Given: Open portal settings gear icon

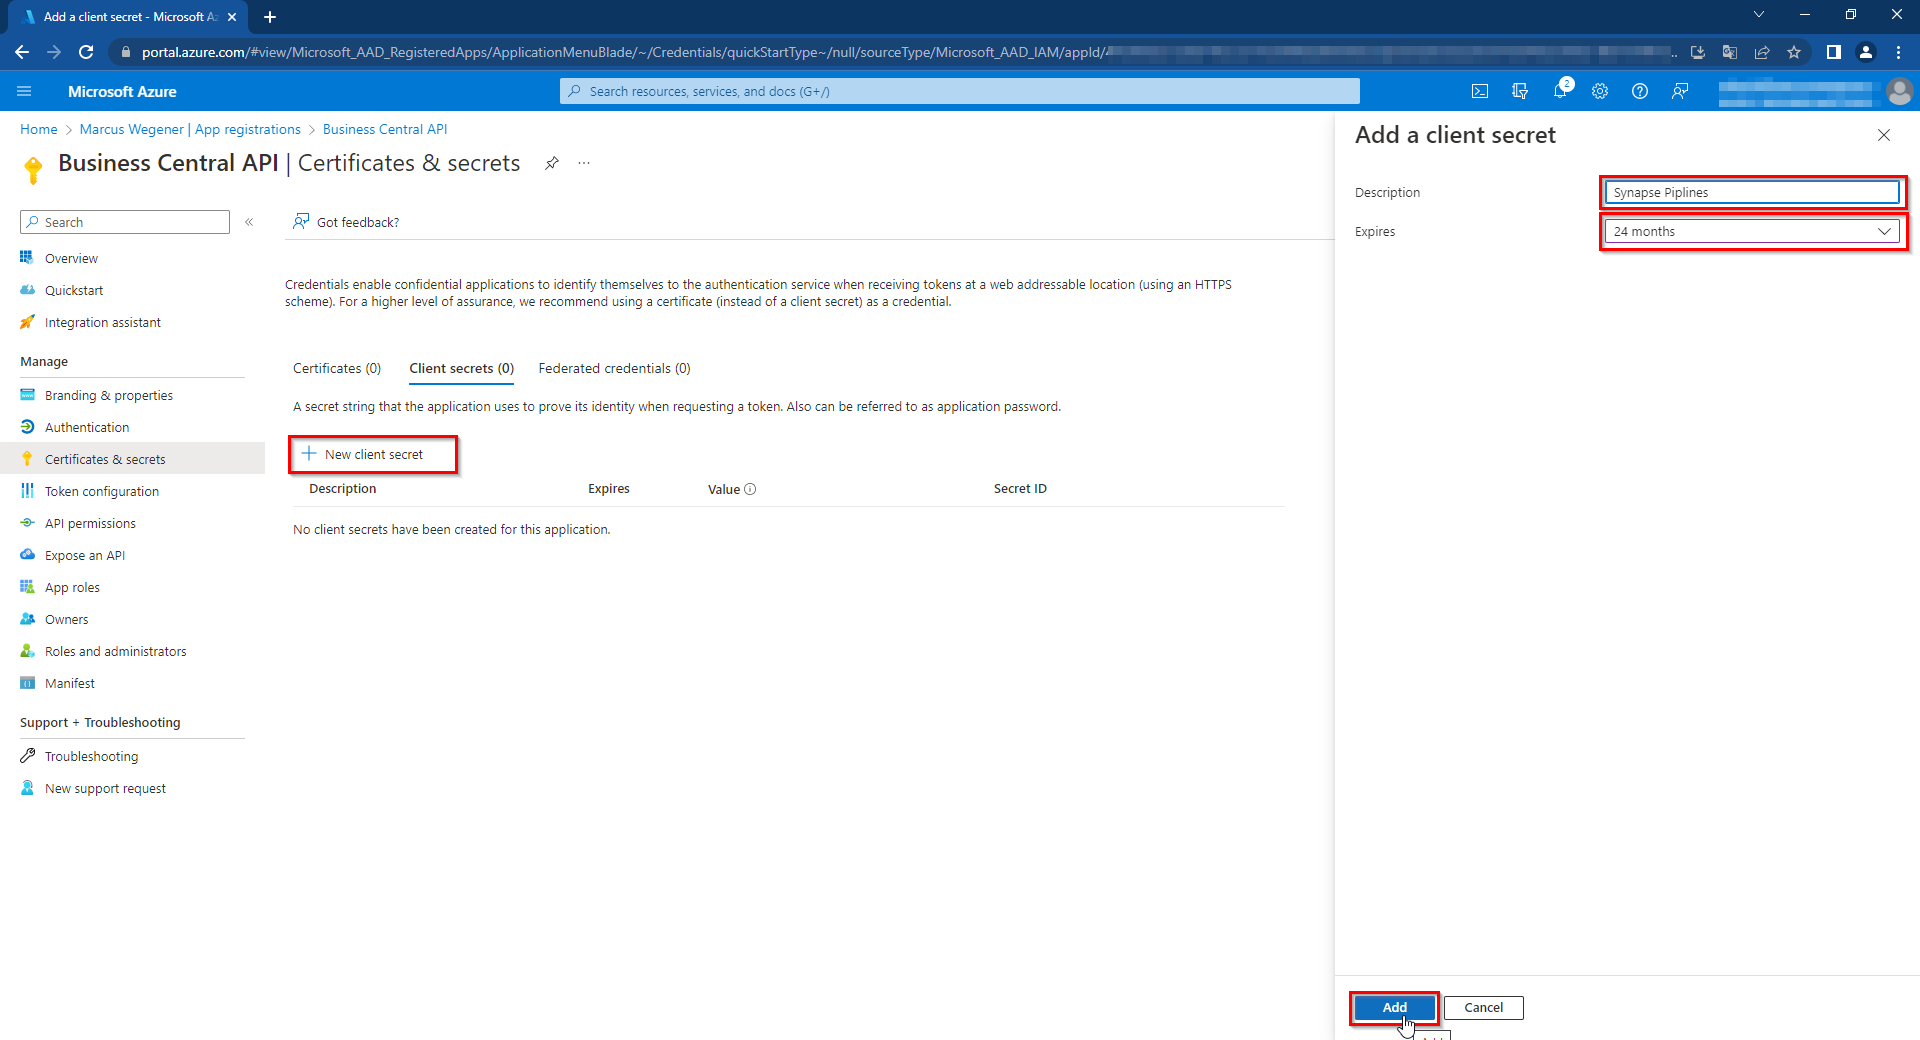Looking at the screenshot, I should 1600,91.
